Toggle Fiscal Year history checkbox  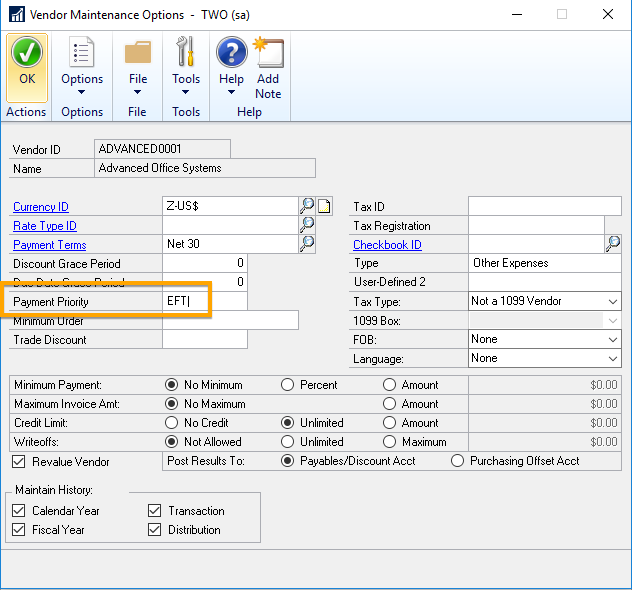tap(19, 530)
